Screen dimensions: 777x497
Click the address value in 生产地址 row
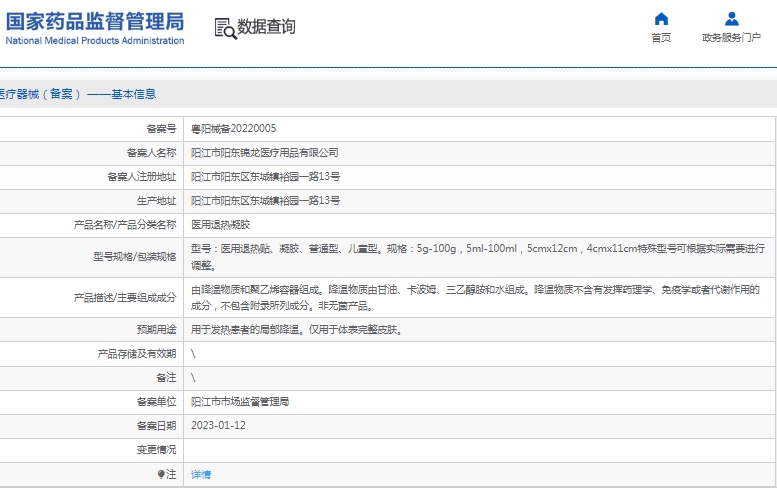click(266, 201)
